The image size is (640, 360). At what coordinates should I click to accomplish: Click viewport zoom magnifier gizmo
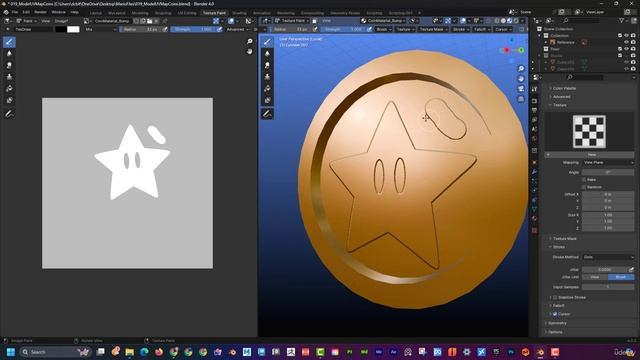(521, 69)
